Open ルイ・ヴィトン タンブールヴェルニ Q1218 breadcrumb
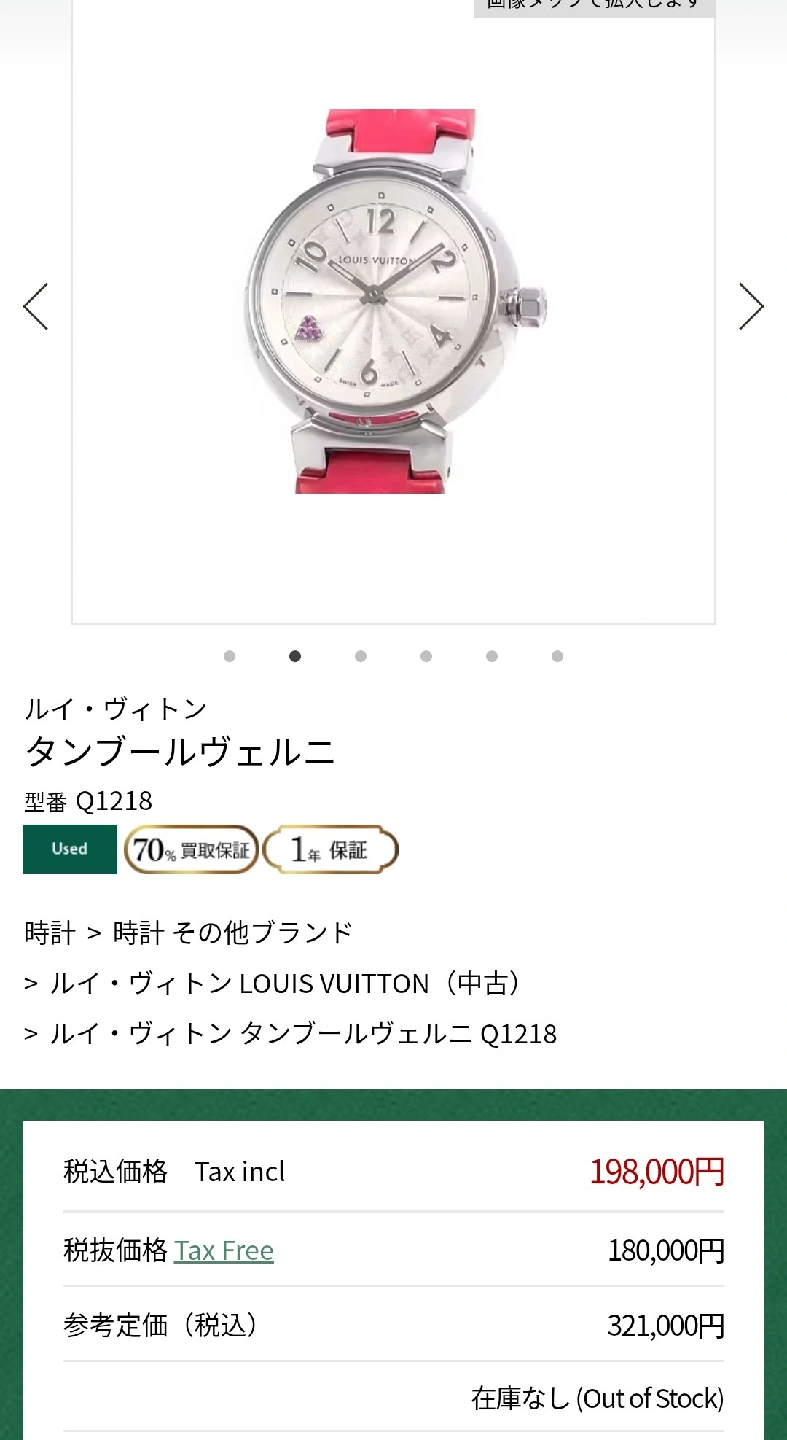The width and height of the screenshot is (787, 1440). coord(304,1033)
